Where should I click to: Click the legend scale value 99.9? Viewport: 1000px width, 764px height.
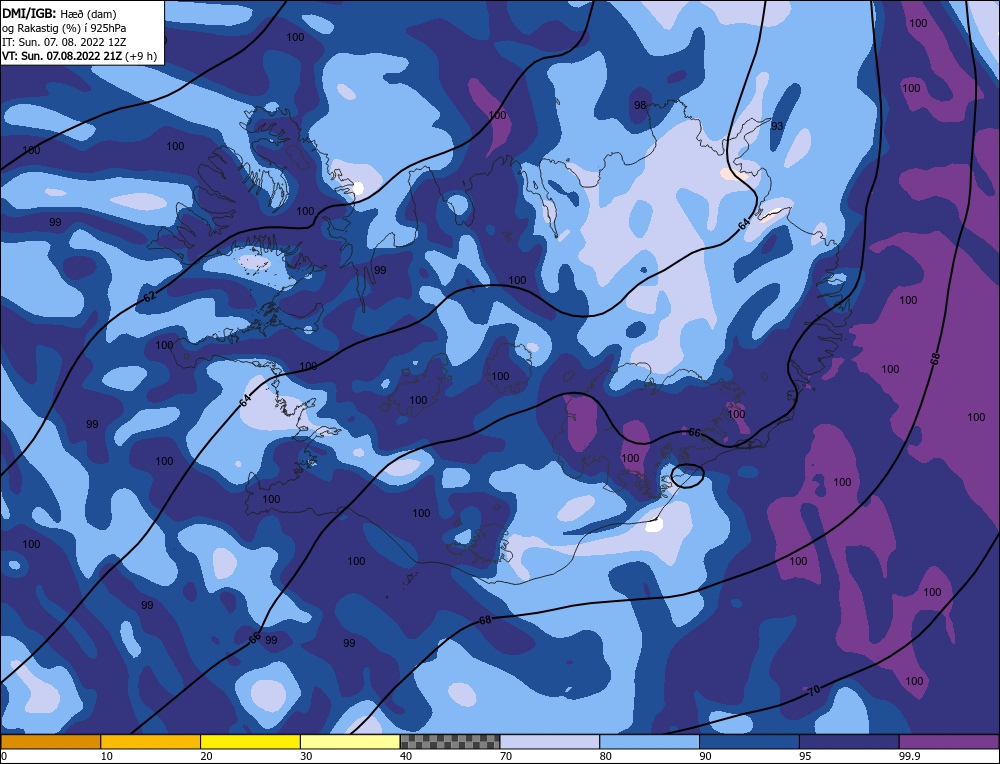pyautogui.click(x=909, y=757)
